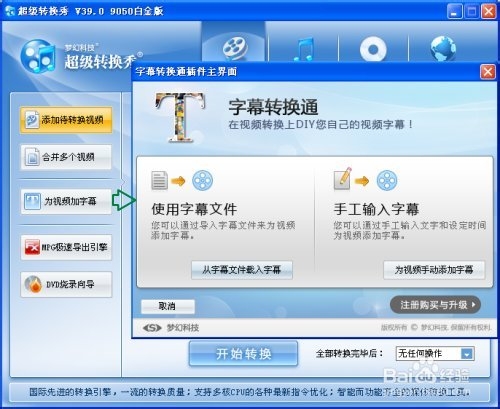Start conversion with 开始转换 button
The width and height of the screenshot is (500, 409).
click(x=243, y=353)
